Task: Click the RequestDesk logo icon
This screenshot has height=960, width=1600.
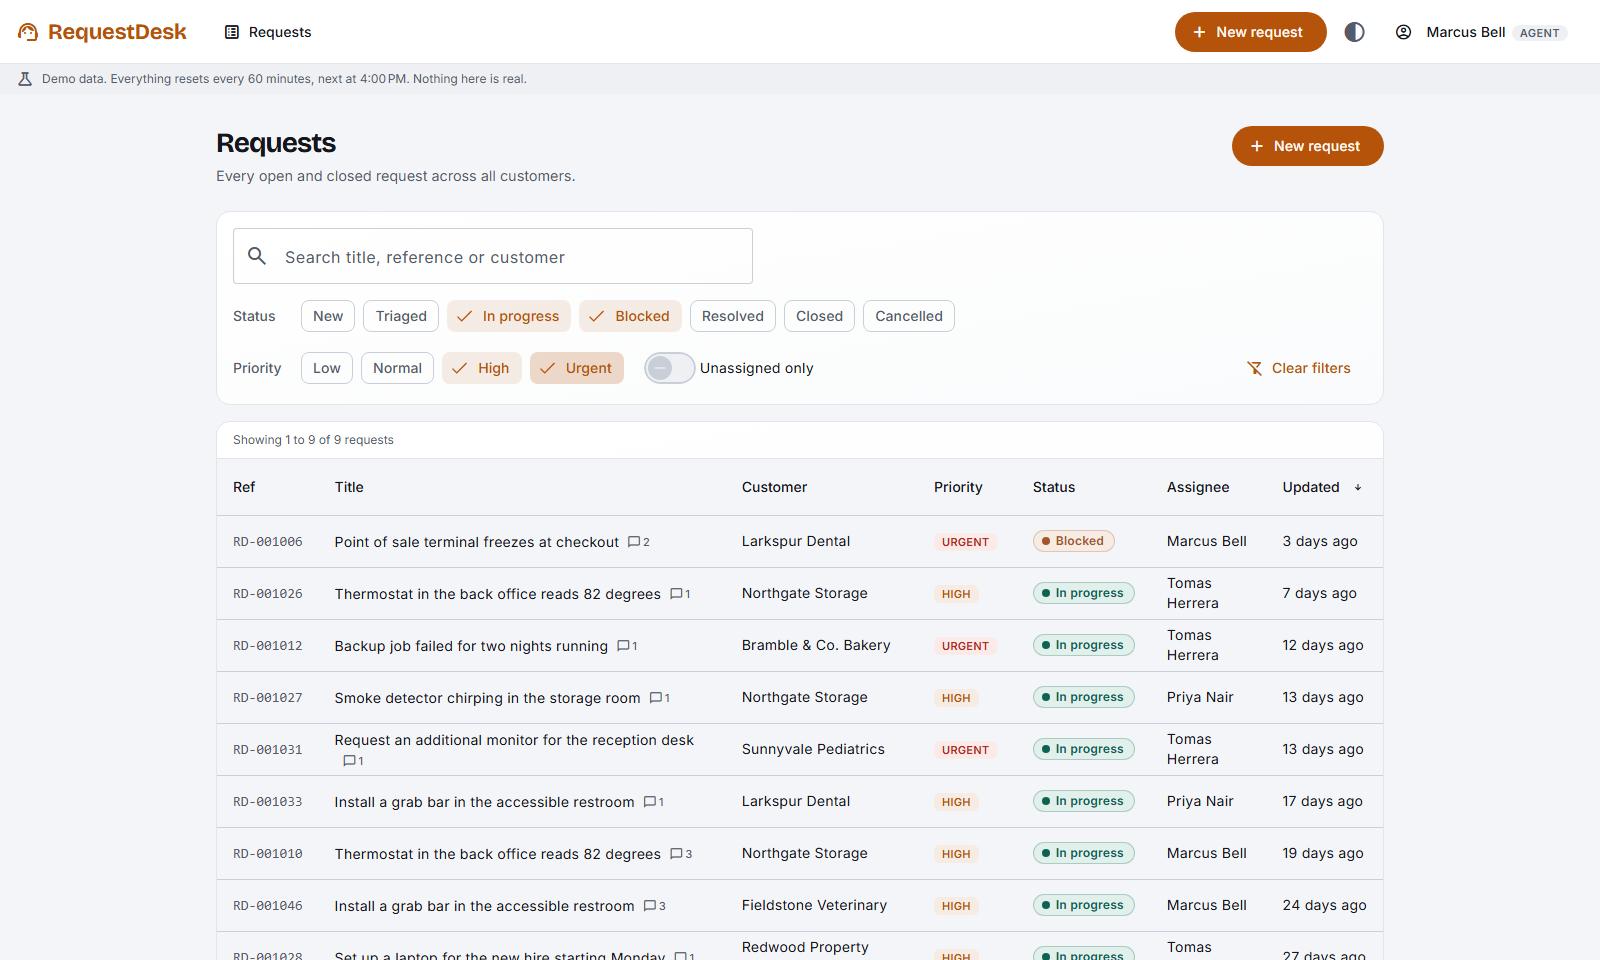Action: [28, 32]
